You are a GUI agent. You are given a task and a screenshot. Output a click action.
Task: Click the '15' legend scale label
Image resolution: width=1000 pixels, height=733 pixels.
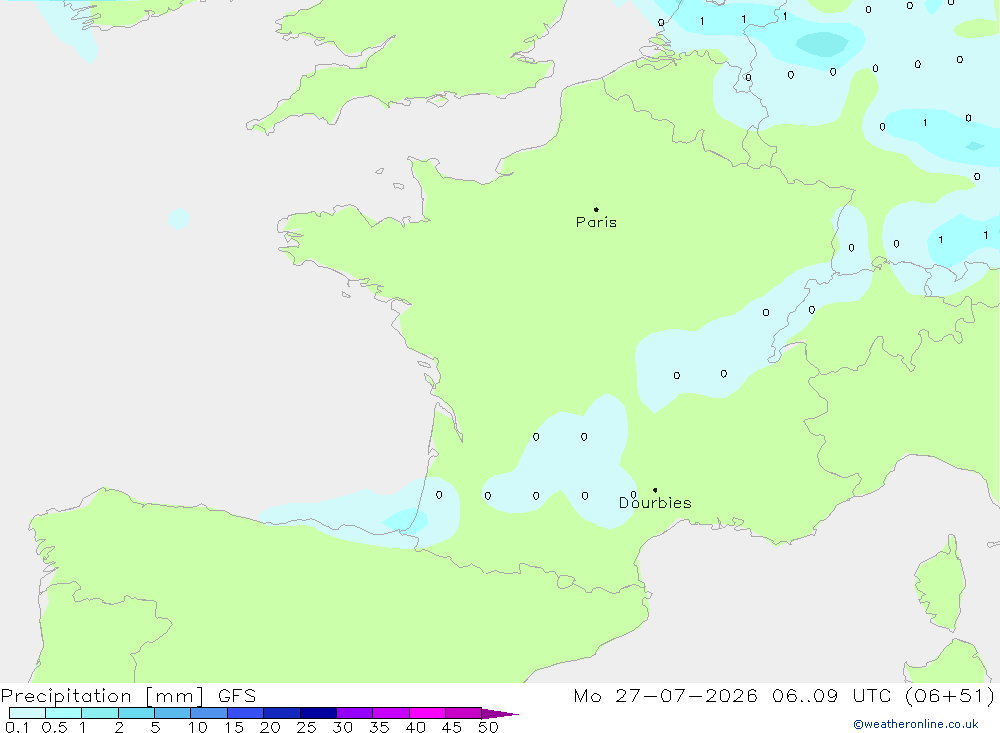click(x=234, y=727)
